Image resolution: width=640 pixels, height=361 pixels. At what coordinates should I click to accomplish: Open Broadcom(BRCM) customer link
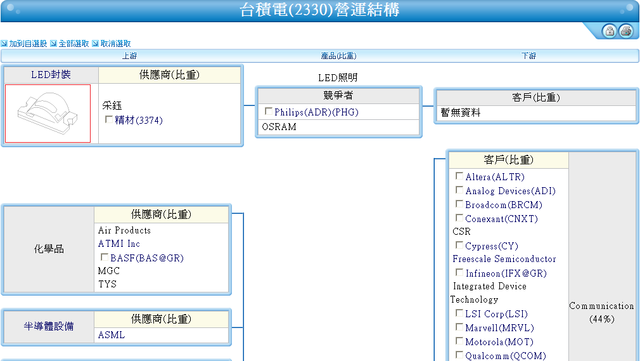pyautogui.click(x=504, y=205)
